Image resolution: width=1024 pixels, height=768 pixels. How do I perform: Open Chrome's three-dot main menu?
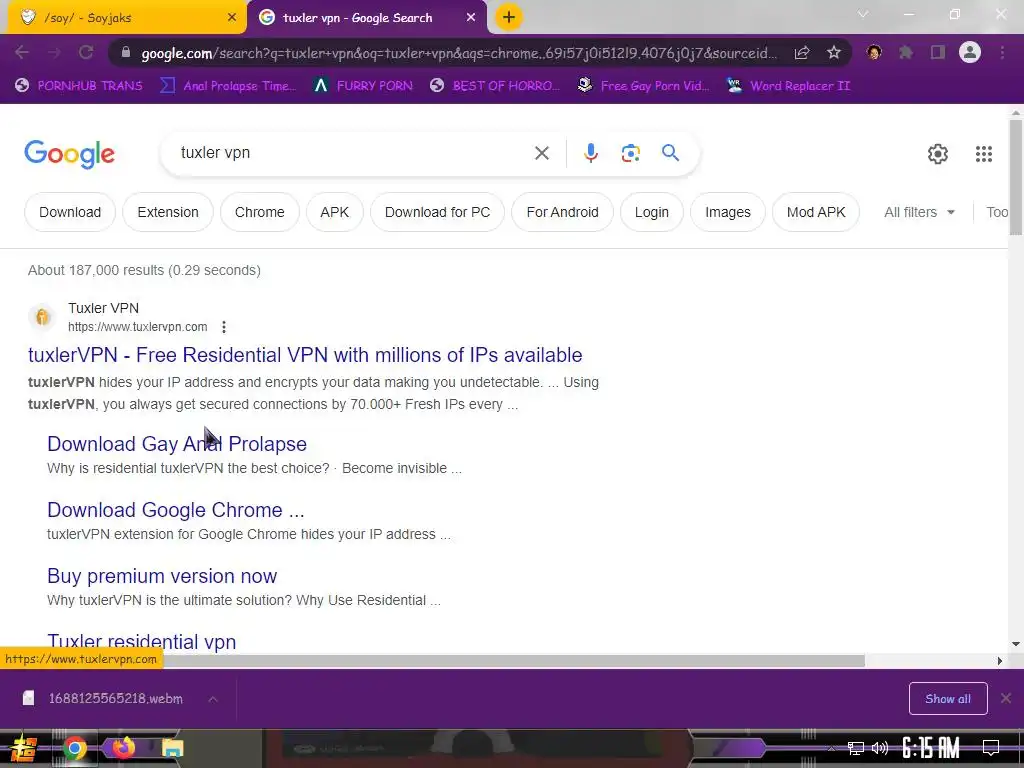coord(1002,52)
